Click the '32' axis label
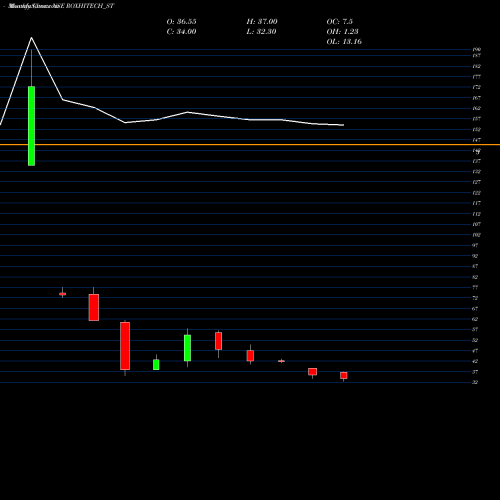The width and height of the screenshot is (500, 500). tap(475, 382)
